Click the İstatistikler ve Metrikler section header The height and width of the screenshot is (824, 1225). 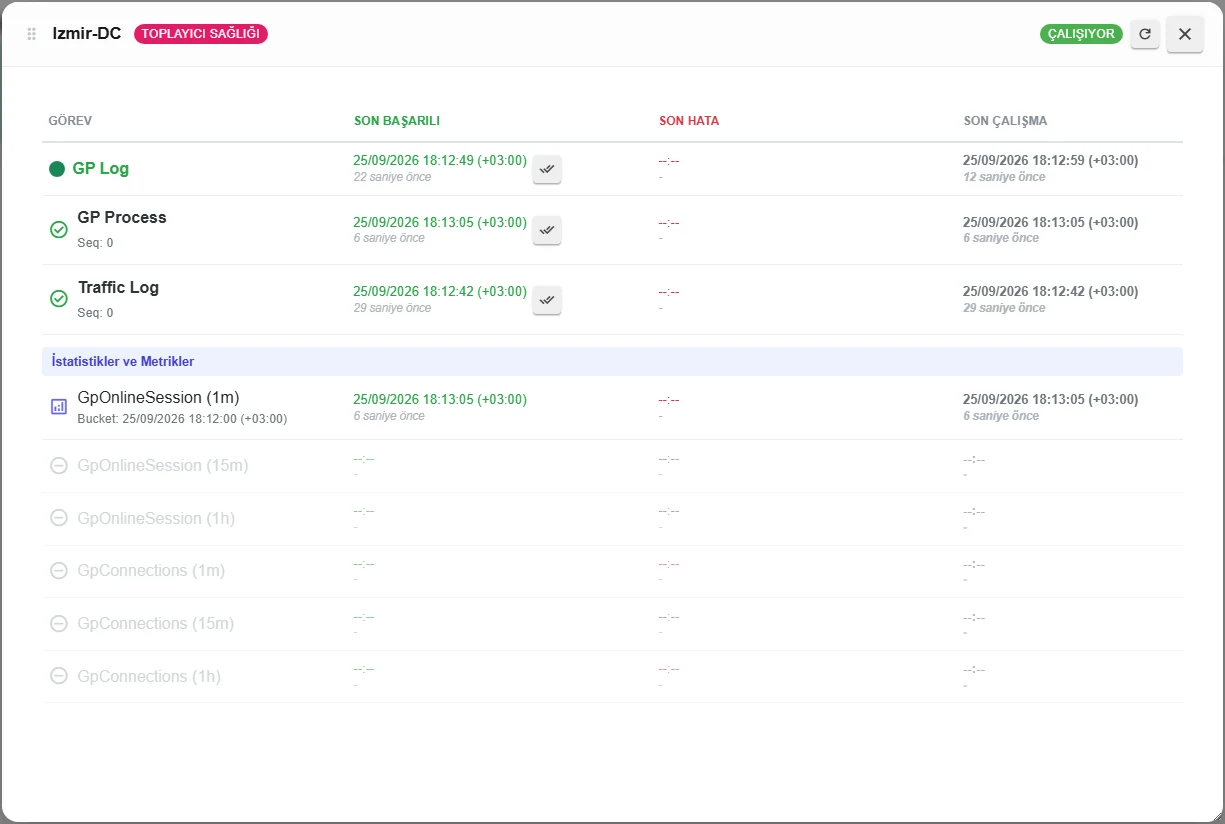pyautogui.click(x=612, y=361)
